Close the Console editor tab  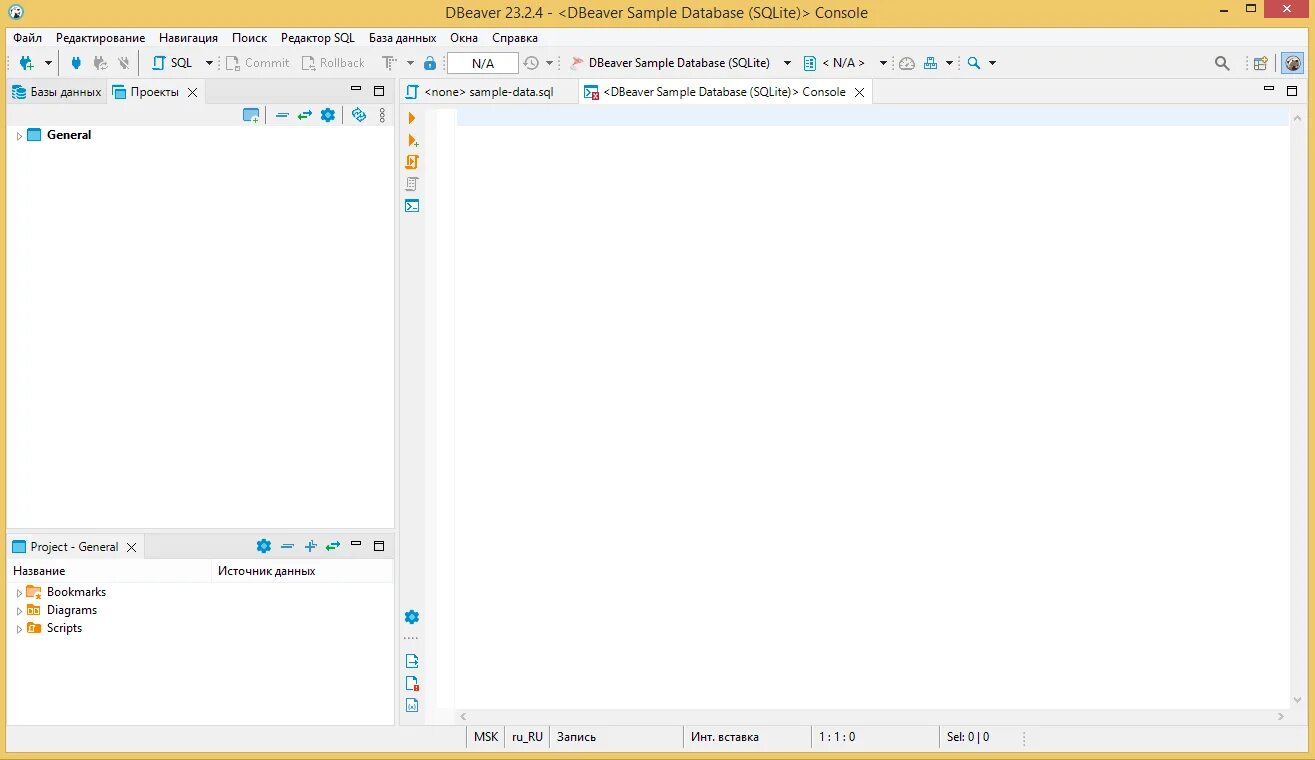859,92
